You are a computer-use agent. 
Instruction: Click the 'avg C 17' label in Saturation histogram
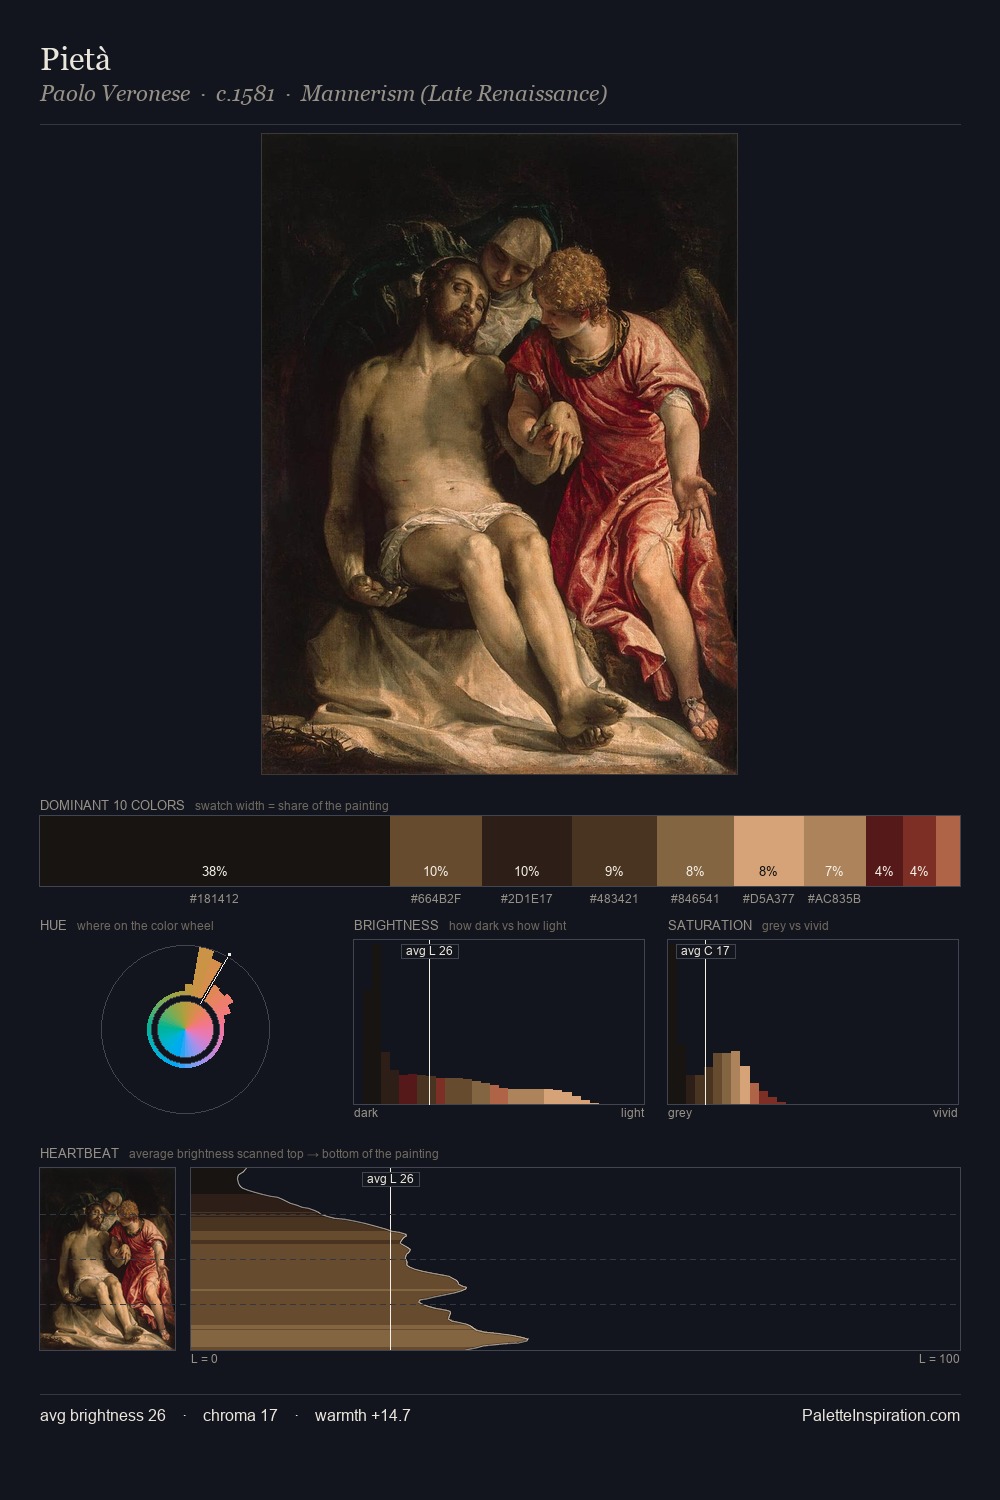click(x=705, y=951)
